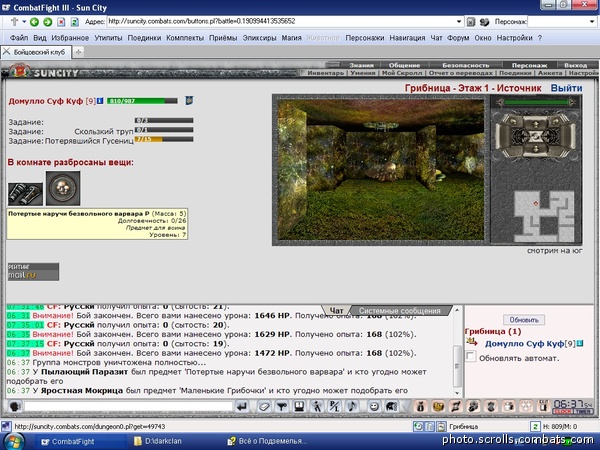Click Выйти to leave the dungeon

[x=566, y=88]
